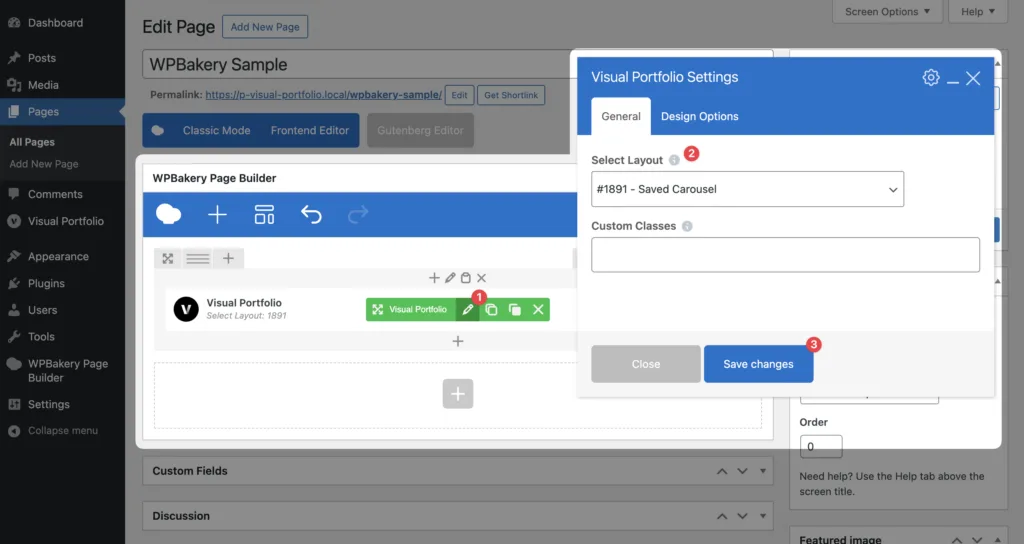Change the row layout via columns icon

(197, 259)
